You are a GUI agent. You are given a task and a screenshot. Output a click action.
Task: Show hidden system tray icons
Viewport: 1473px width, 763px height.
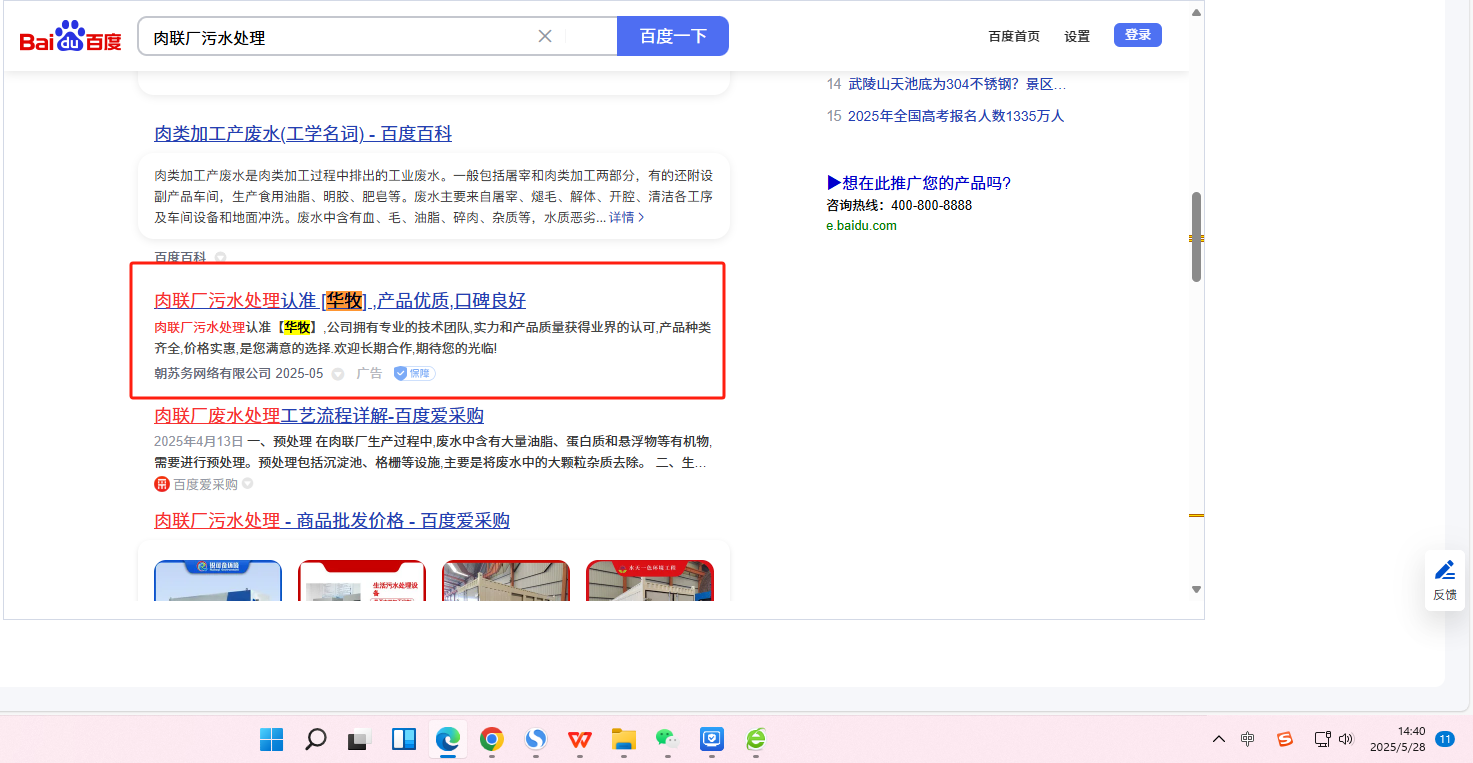click(1218, 739)
